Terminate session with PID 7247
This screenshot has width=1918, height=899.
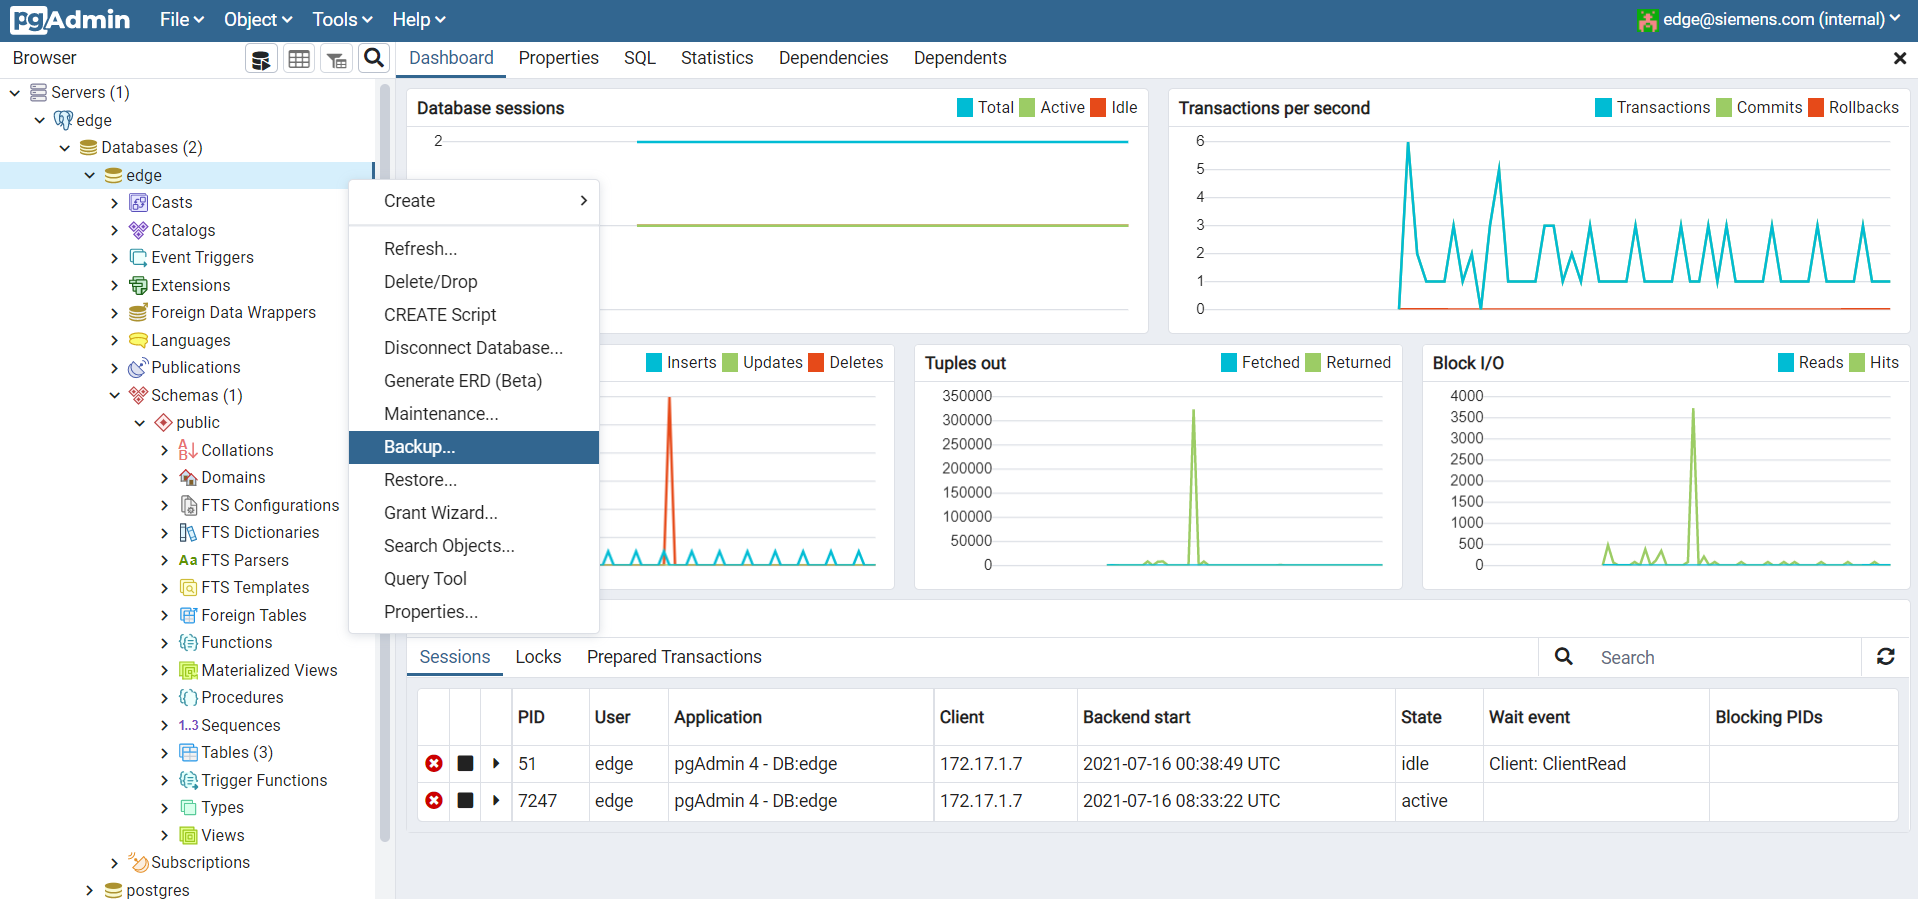(x=434, y=801)
